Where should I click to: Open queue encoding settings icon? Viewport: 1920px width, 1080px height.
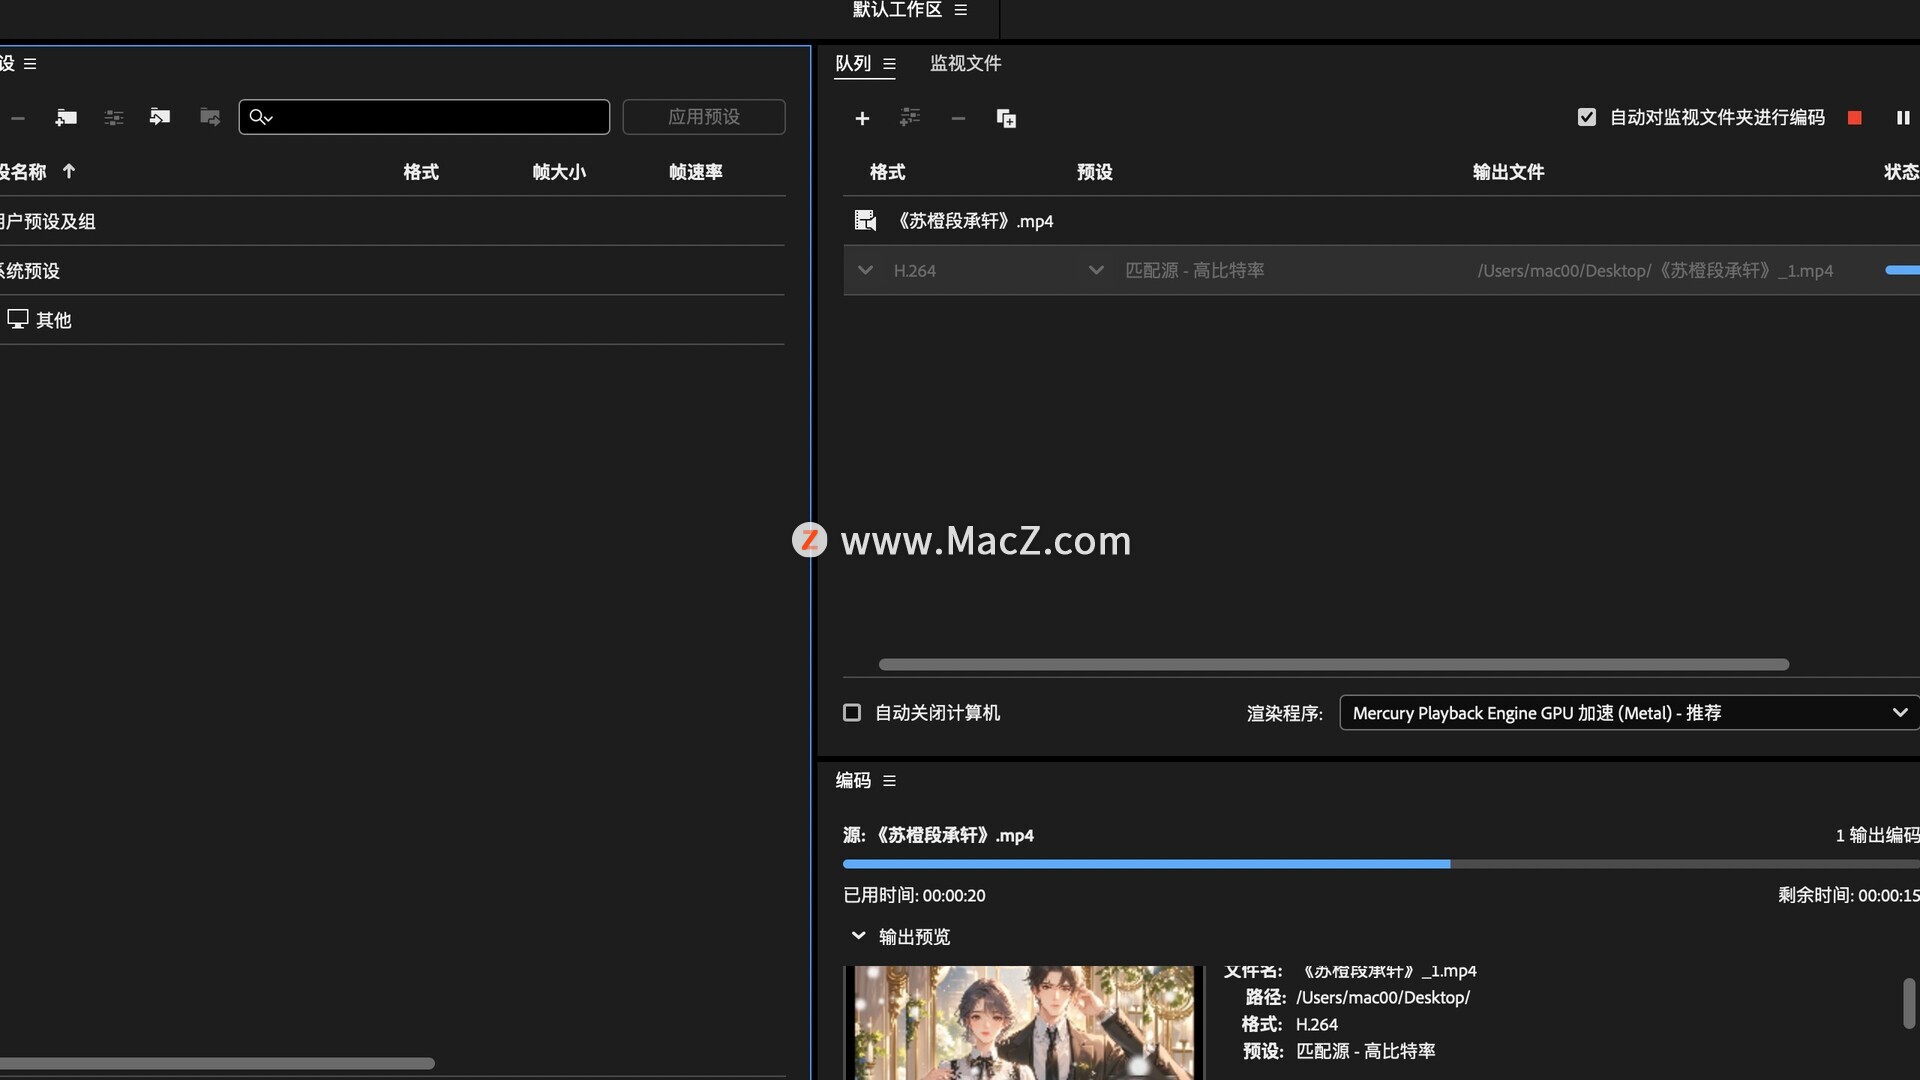point(909,118)
